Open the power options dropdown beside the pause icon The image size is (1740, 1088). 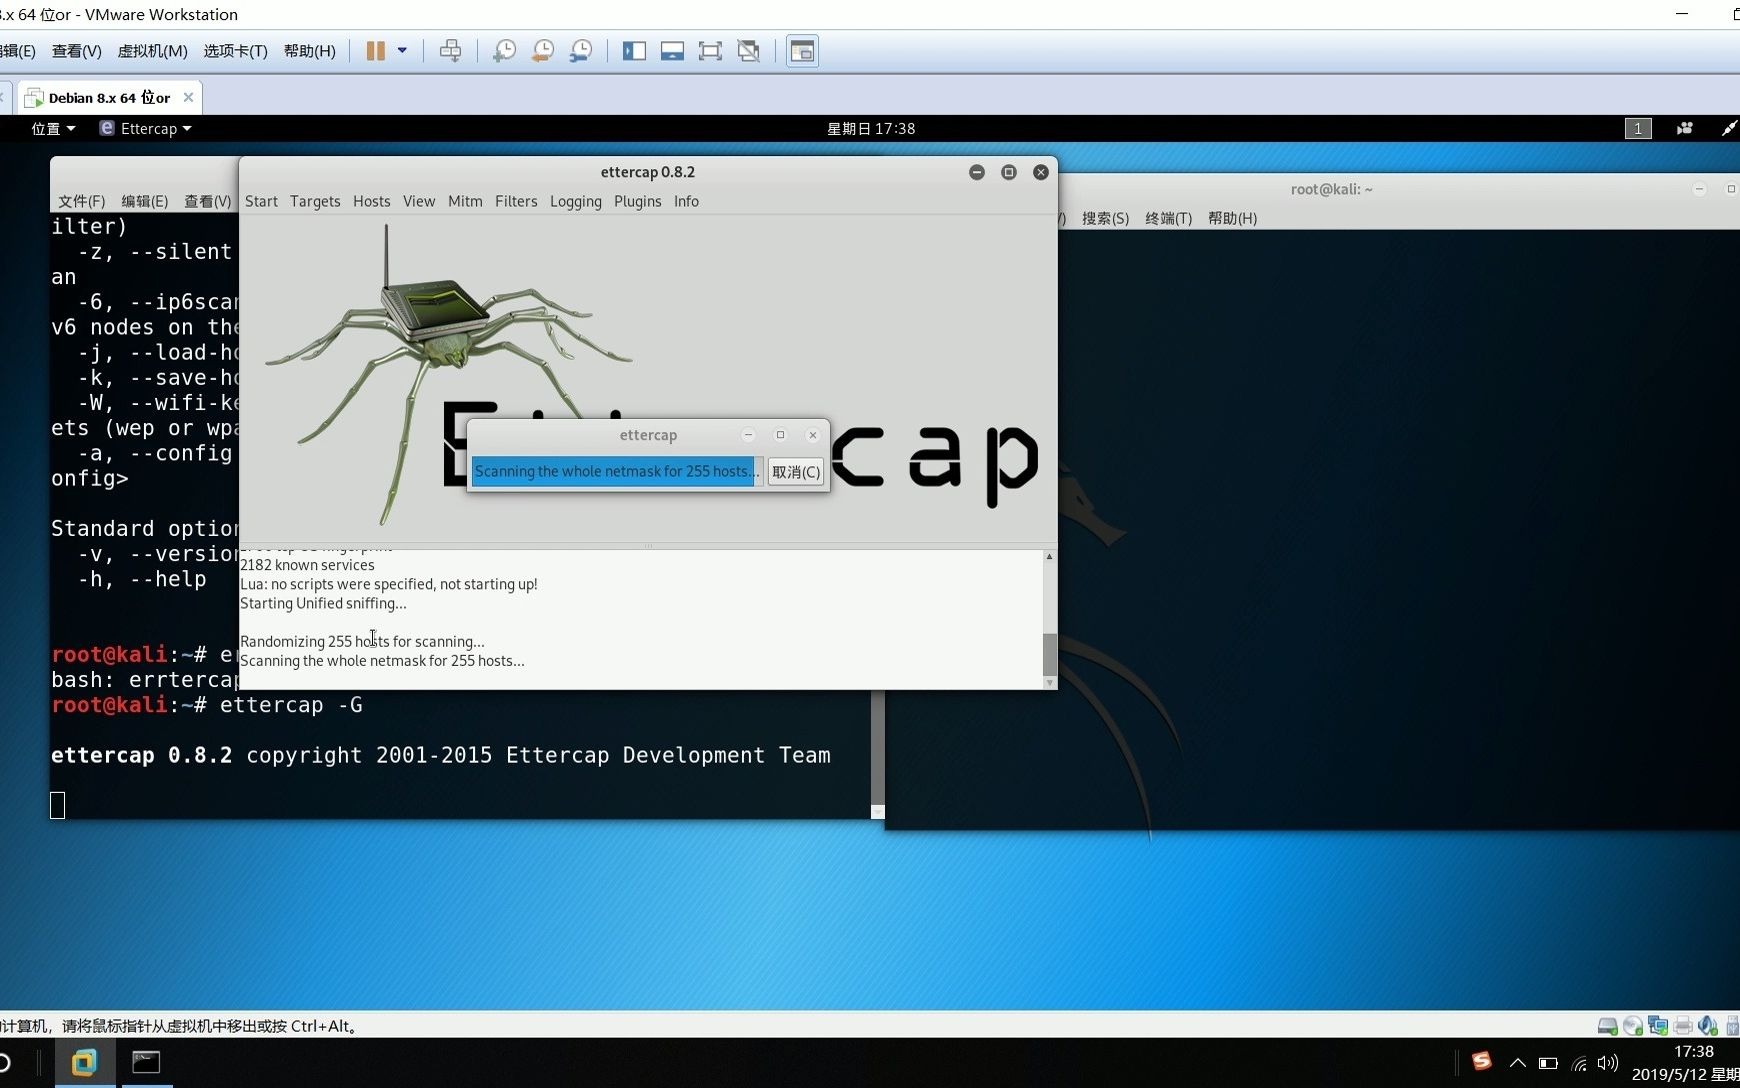pyautogui.click(x=402, y=51)
